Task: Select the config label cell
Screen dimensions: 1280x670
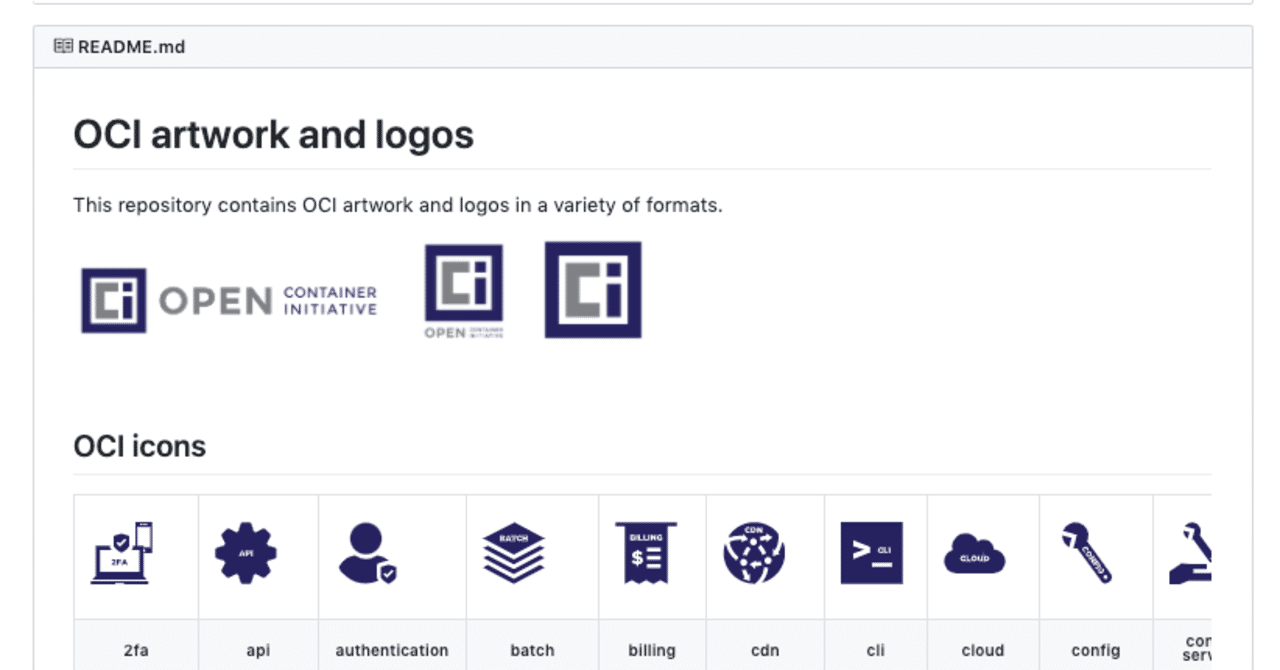Action: tap(1095, 650)
